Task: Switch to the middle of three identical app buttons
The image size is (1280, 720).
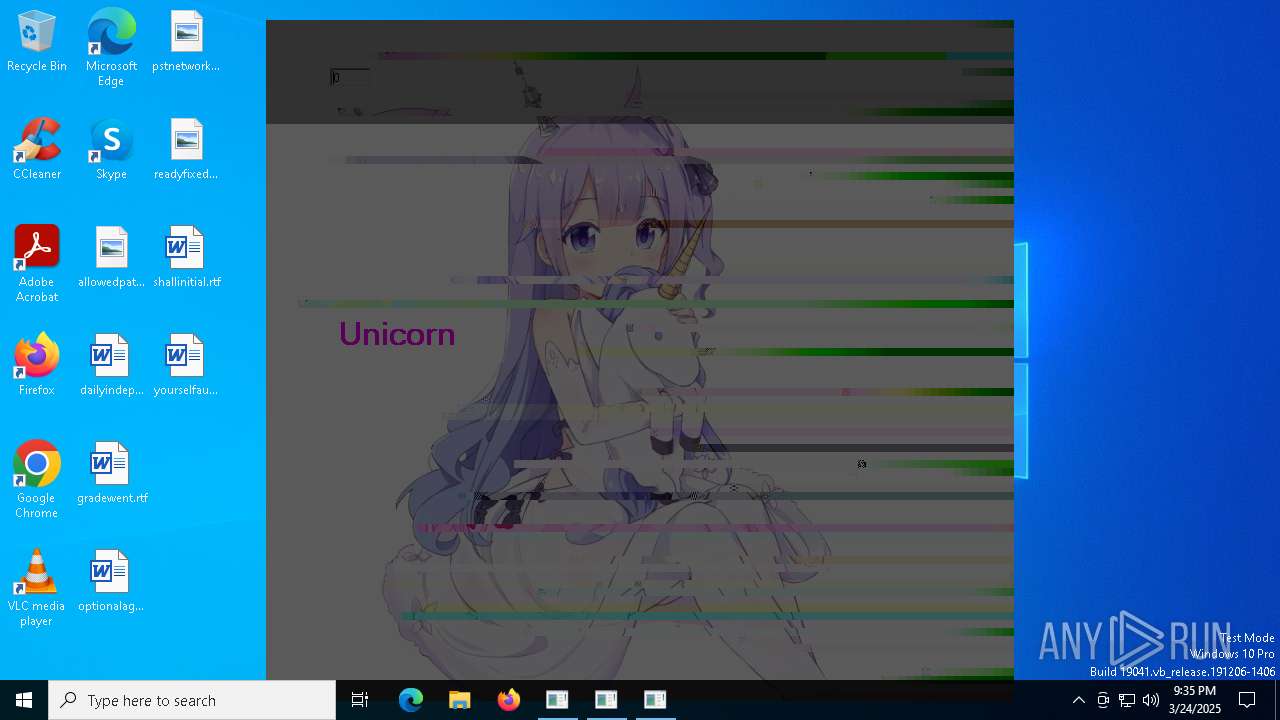Action: (x=606, y=700)
